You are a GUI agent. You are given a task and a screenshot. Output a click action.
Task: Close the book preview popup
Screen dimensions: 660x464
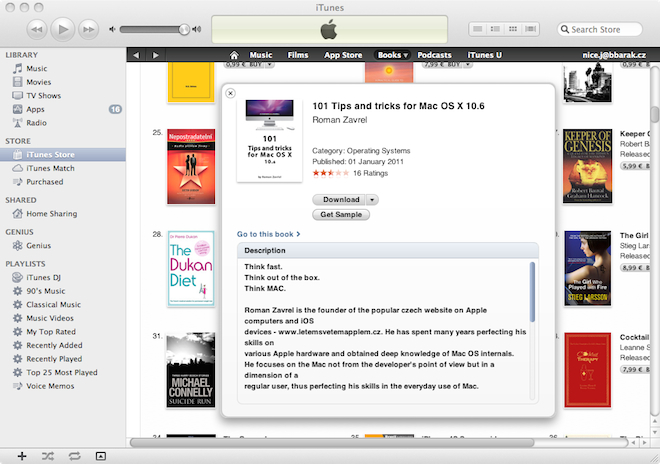click(x=230, y=93)
